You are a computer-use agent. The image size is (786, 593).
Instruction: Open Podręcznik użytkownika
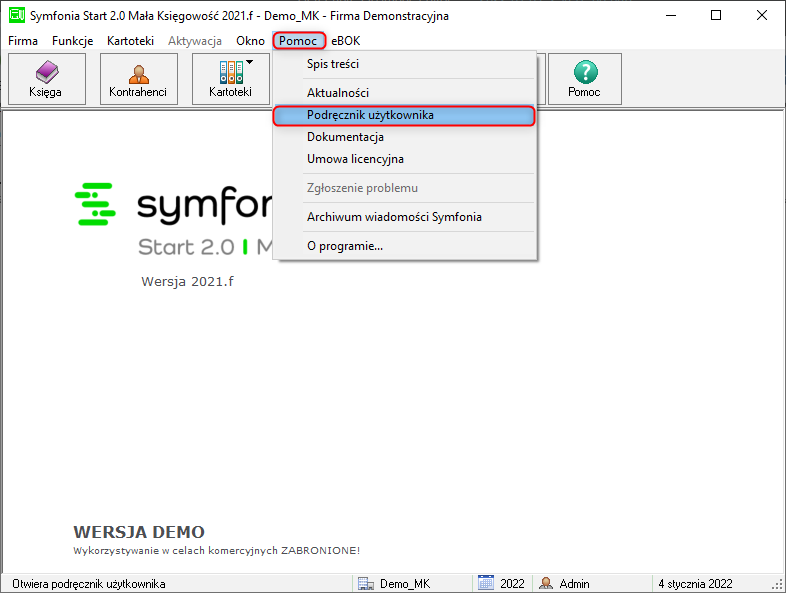405,115
